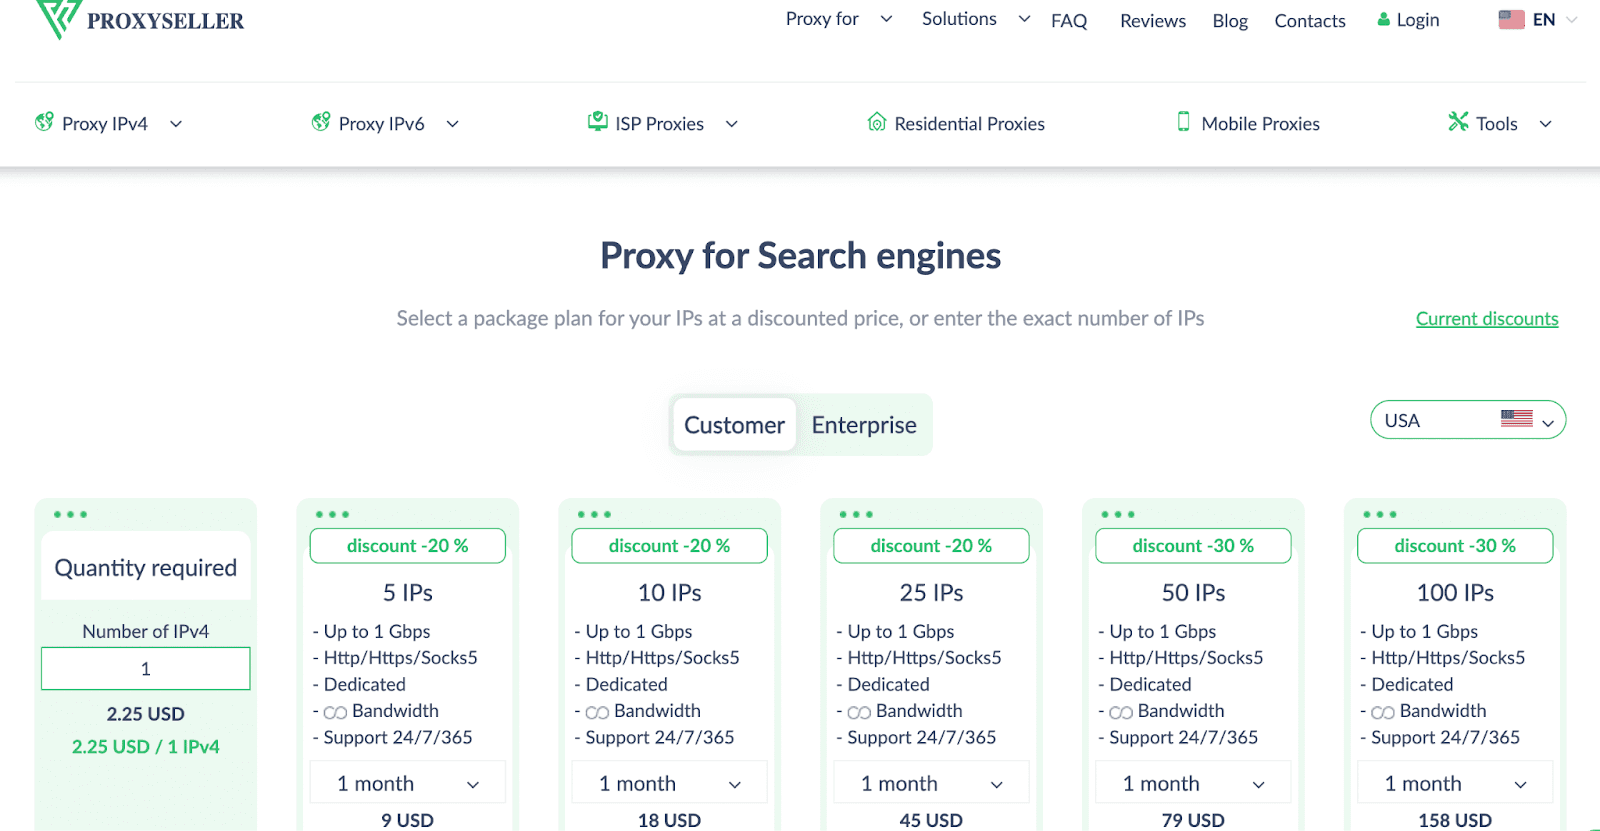The width and height of the screenshot is (1600, 831).
Task: Switch to the Enterprise plan toggle
Action: click(864, 425)
